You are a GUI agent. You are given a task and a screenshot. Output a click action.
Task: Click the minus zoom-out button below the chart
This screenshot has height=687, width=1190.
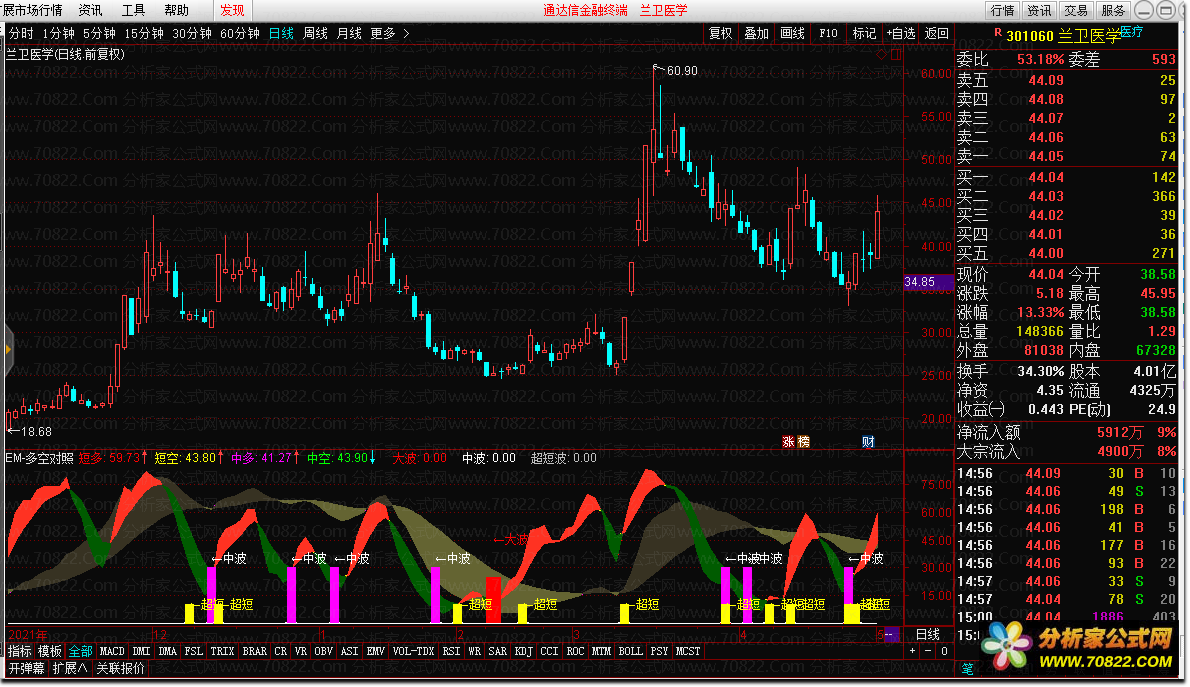pyautogui.click(x=928, y=651)
